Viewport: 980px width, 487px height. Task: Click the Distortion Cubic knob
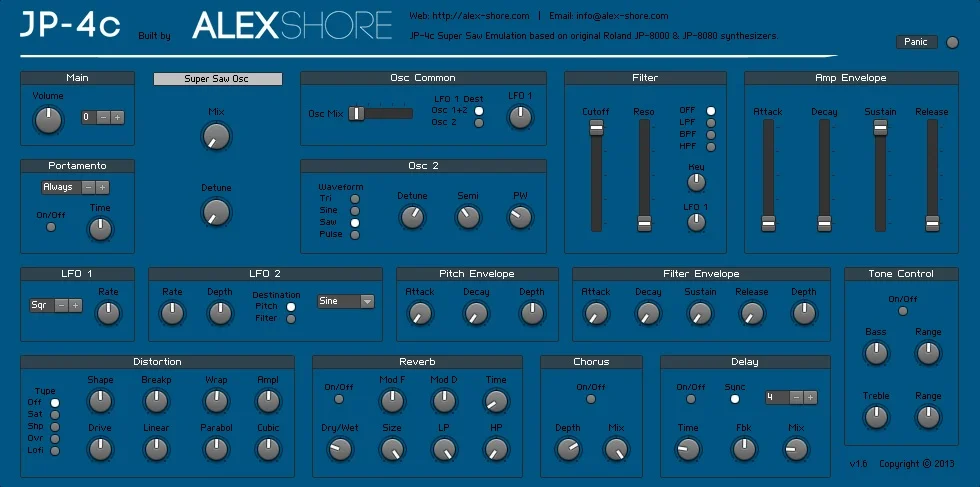(268, 449)
